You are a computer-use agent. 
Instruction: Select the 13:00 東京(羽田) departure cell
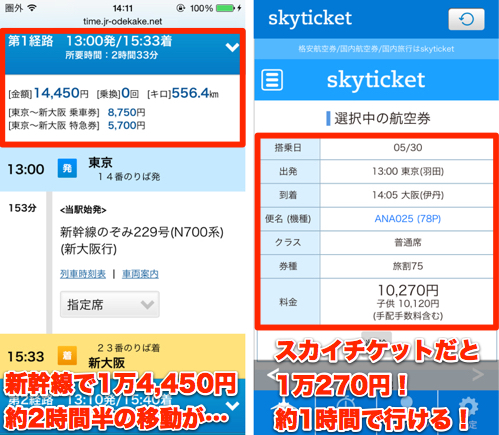(x=407, y=171)
